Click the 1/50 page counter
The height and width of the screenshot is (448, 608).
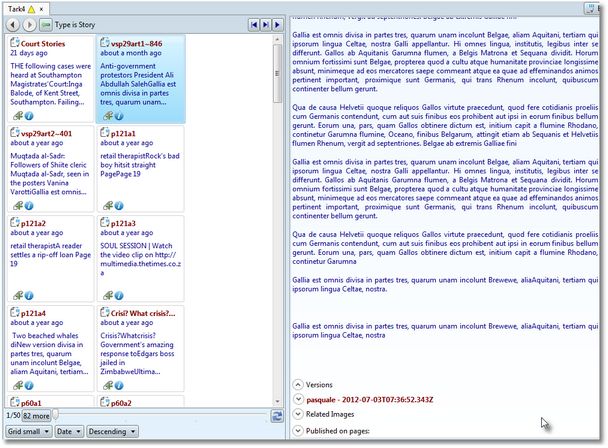[13, 415]
